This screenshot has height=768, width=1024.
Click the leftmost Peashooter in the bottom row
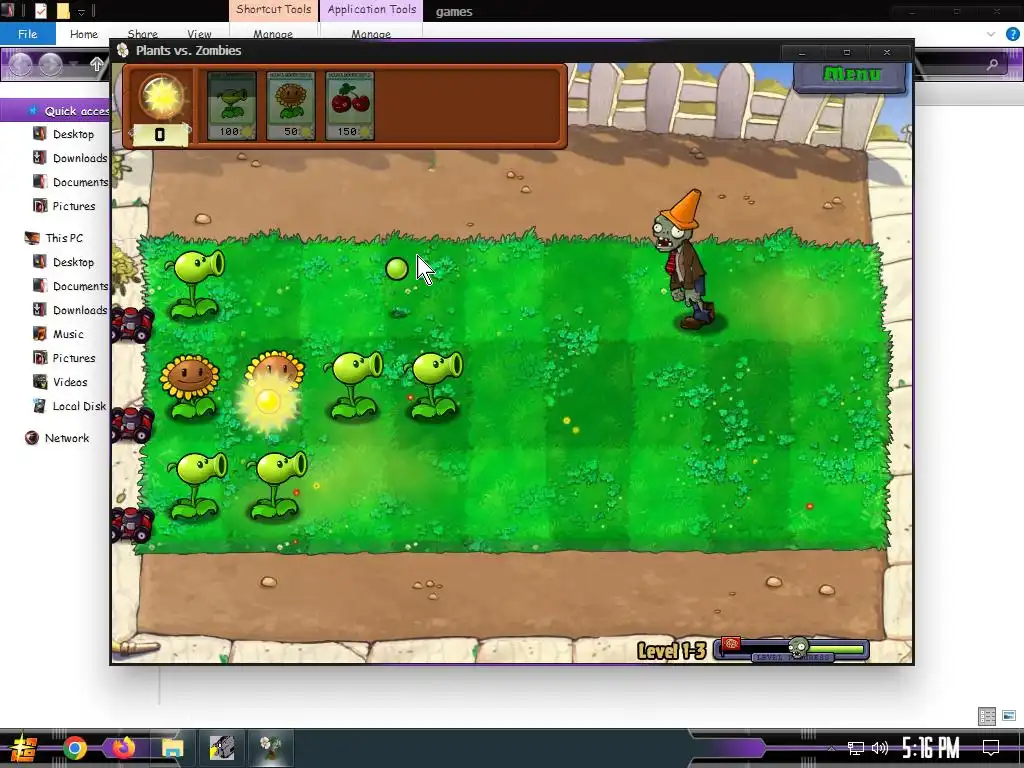click(x=197, y=485)
